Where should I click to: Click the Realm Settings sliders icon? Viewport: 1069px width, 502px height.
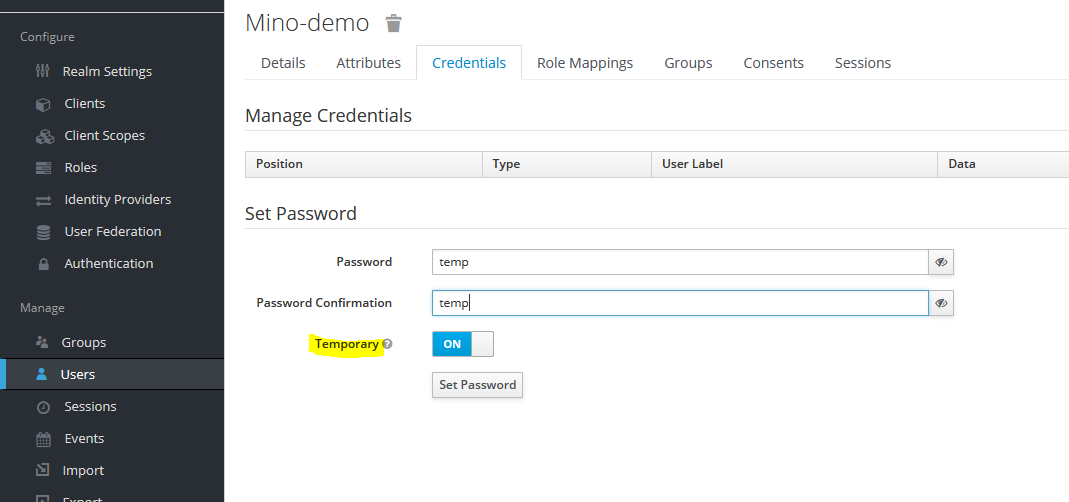[42, 71]
